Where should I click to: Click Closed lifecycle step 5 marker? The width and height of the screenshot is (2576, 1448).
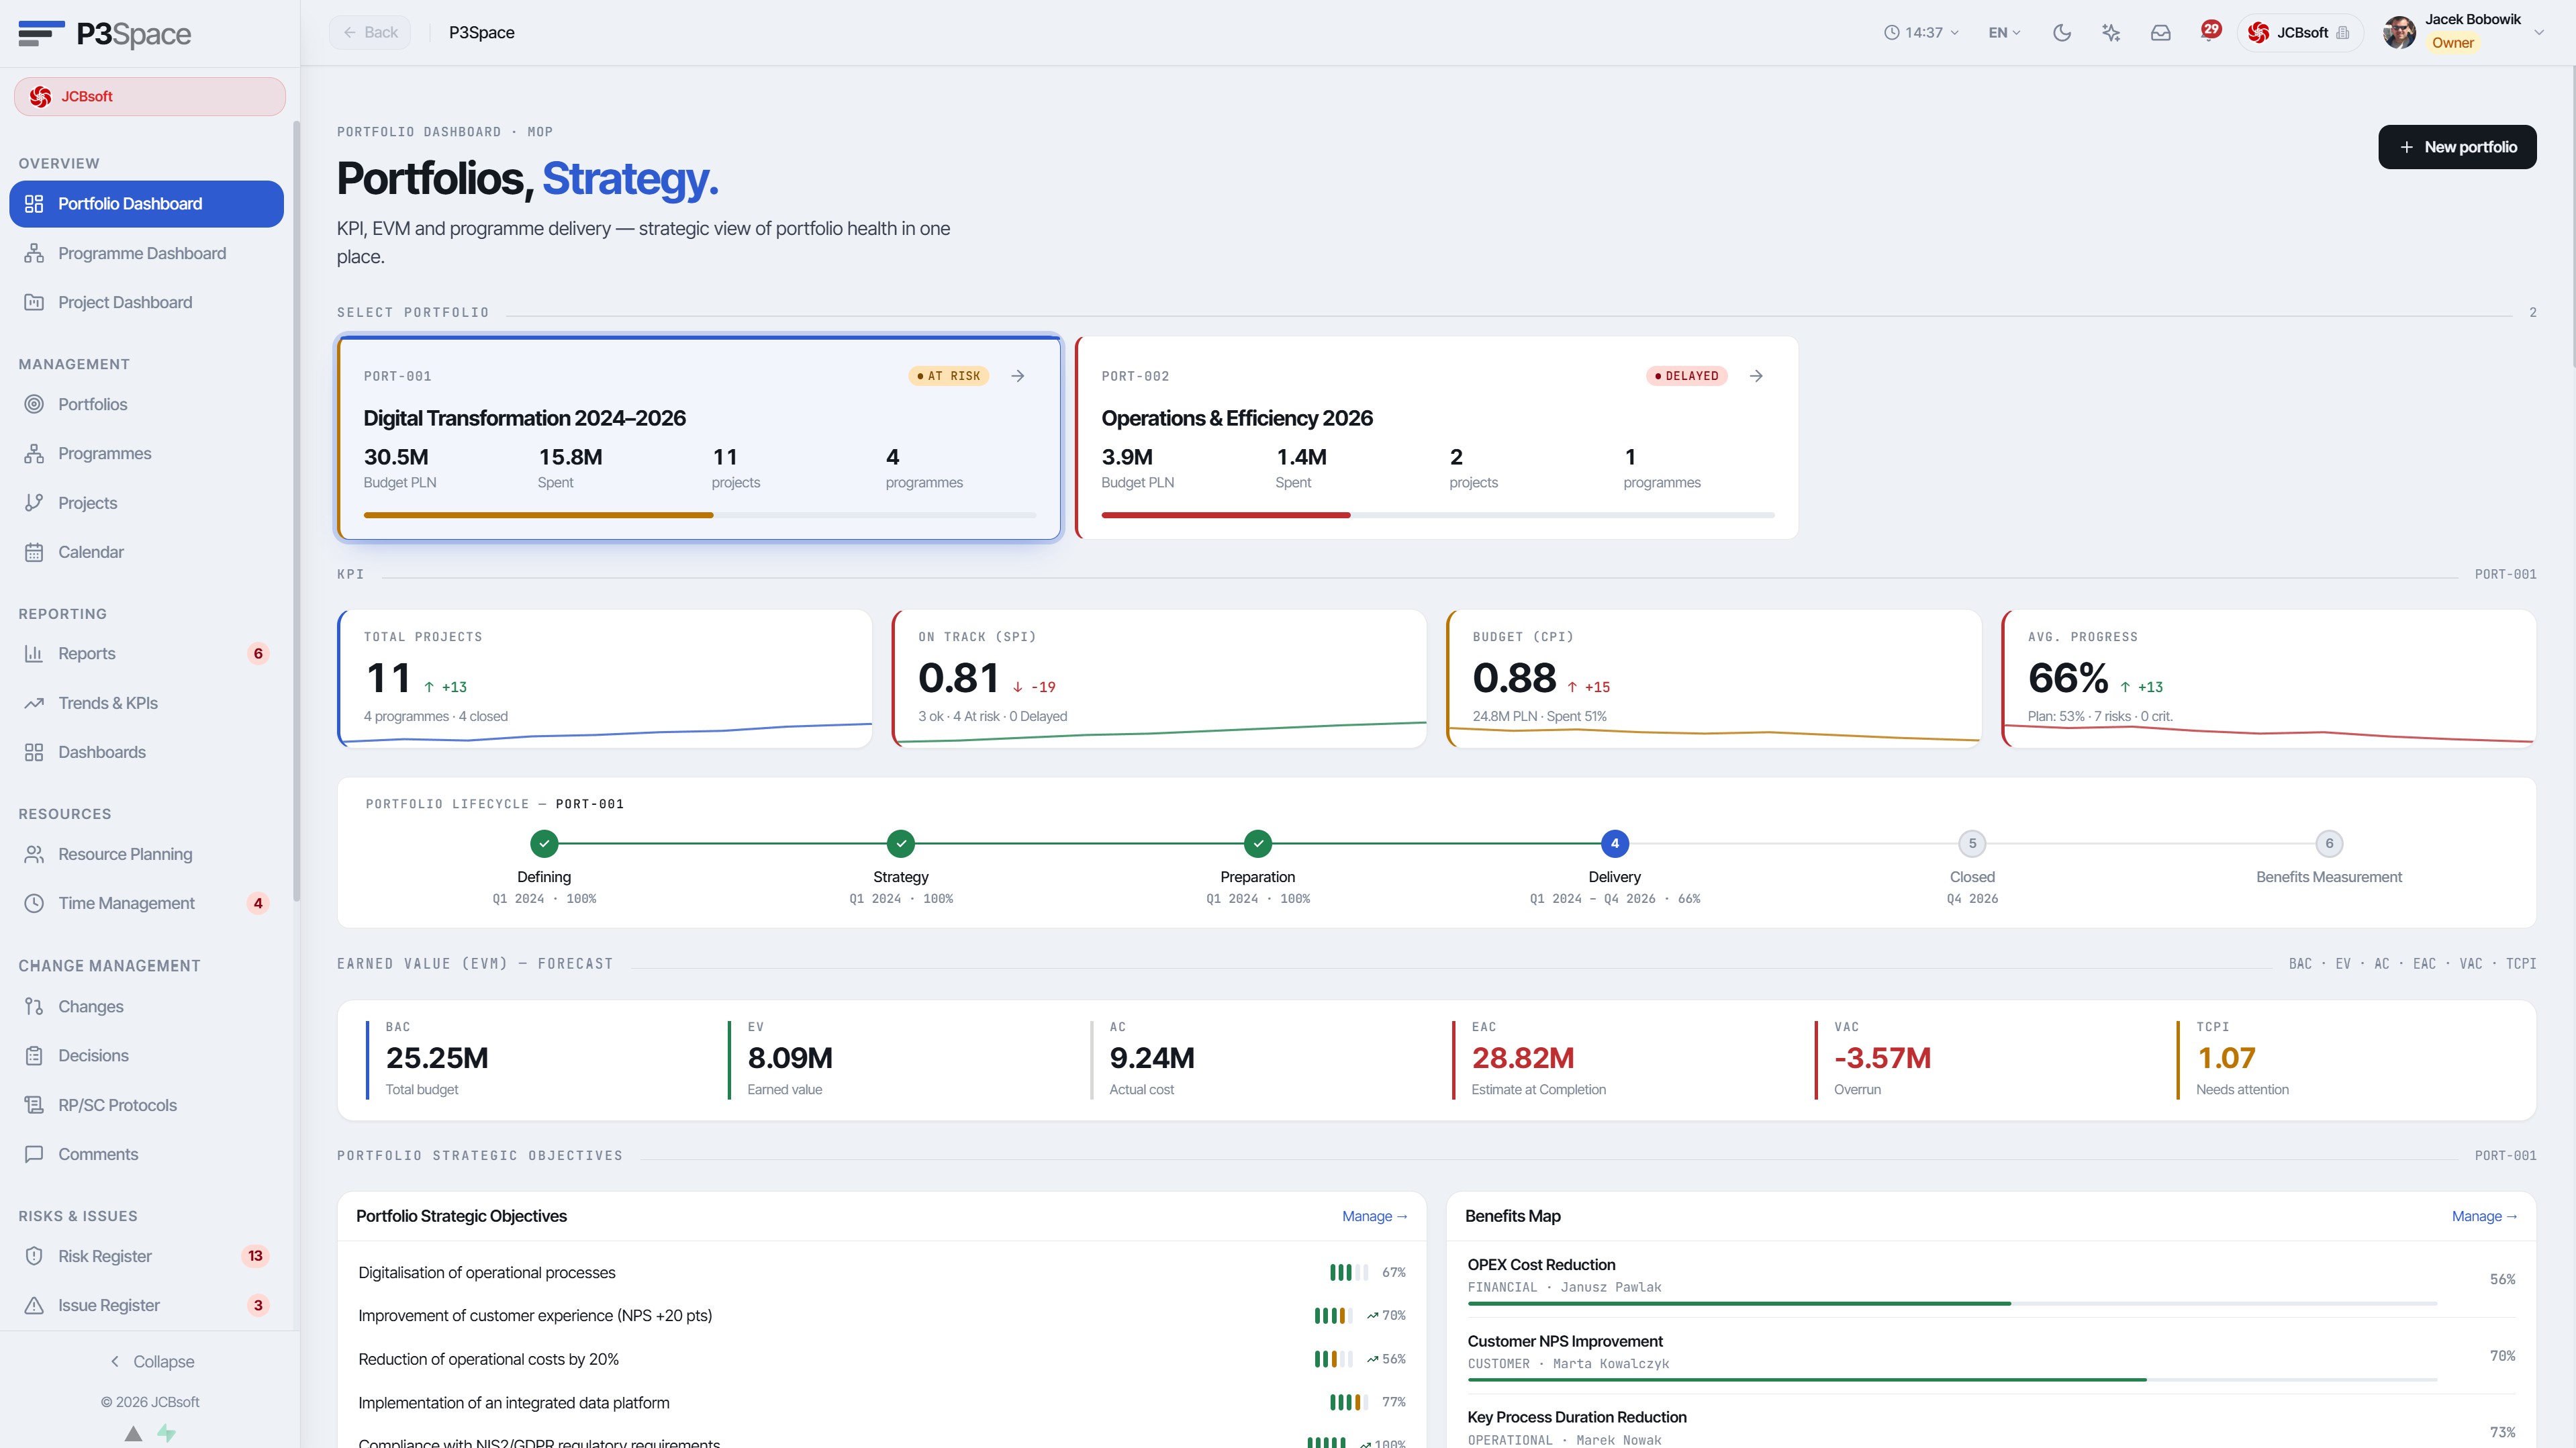[x=1972, y=843]
